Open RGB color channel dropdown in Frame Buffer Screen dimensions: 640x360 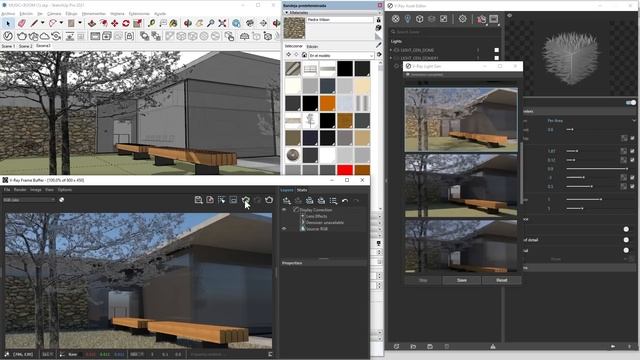[x=29, y=200]
